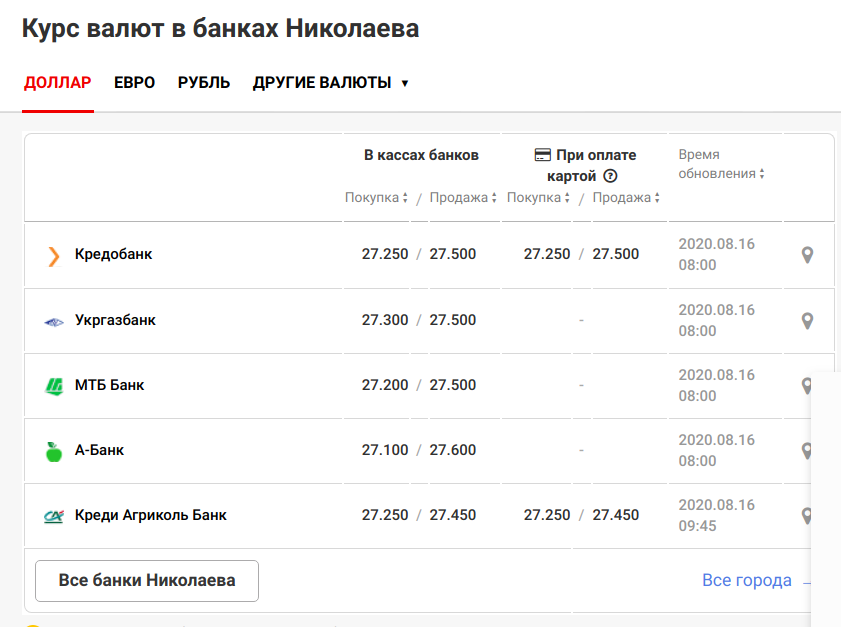
Task: Select Креди Агриколь cash sell rate 27.450
Action: pos(452,514)
